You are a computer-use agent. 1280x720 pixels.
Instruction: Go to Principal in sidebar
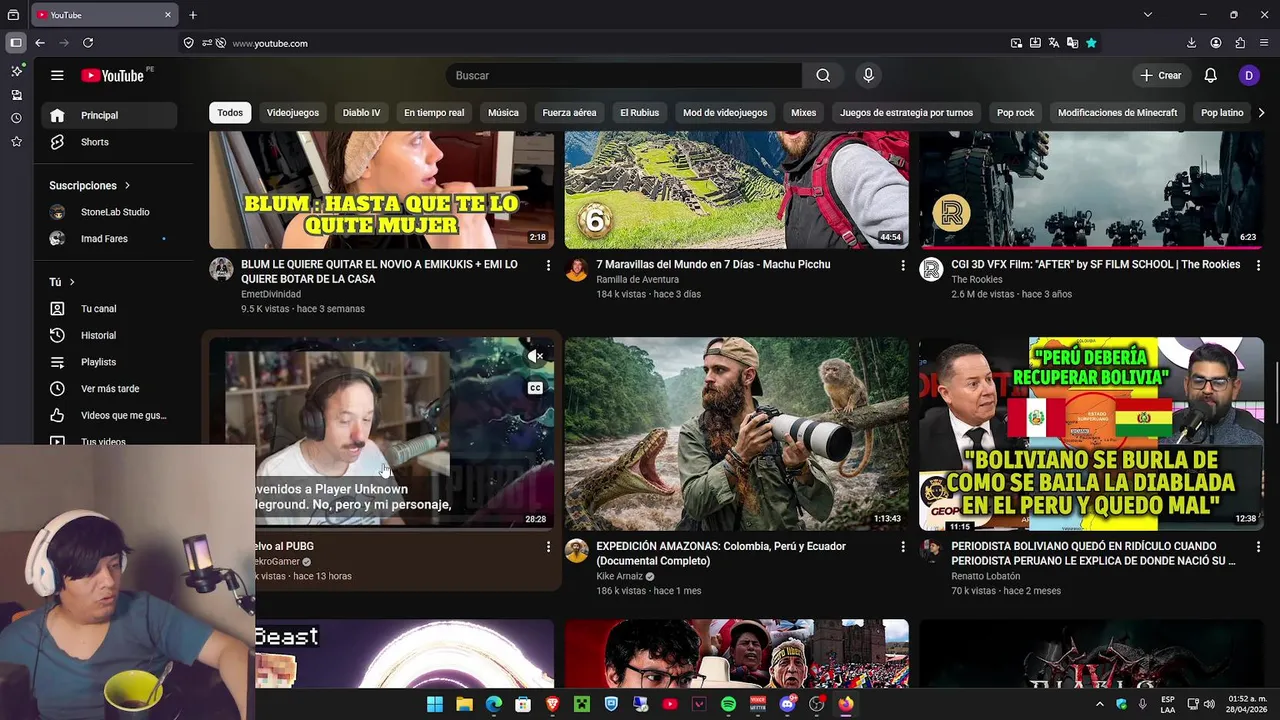click(x=109, y=115)
